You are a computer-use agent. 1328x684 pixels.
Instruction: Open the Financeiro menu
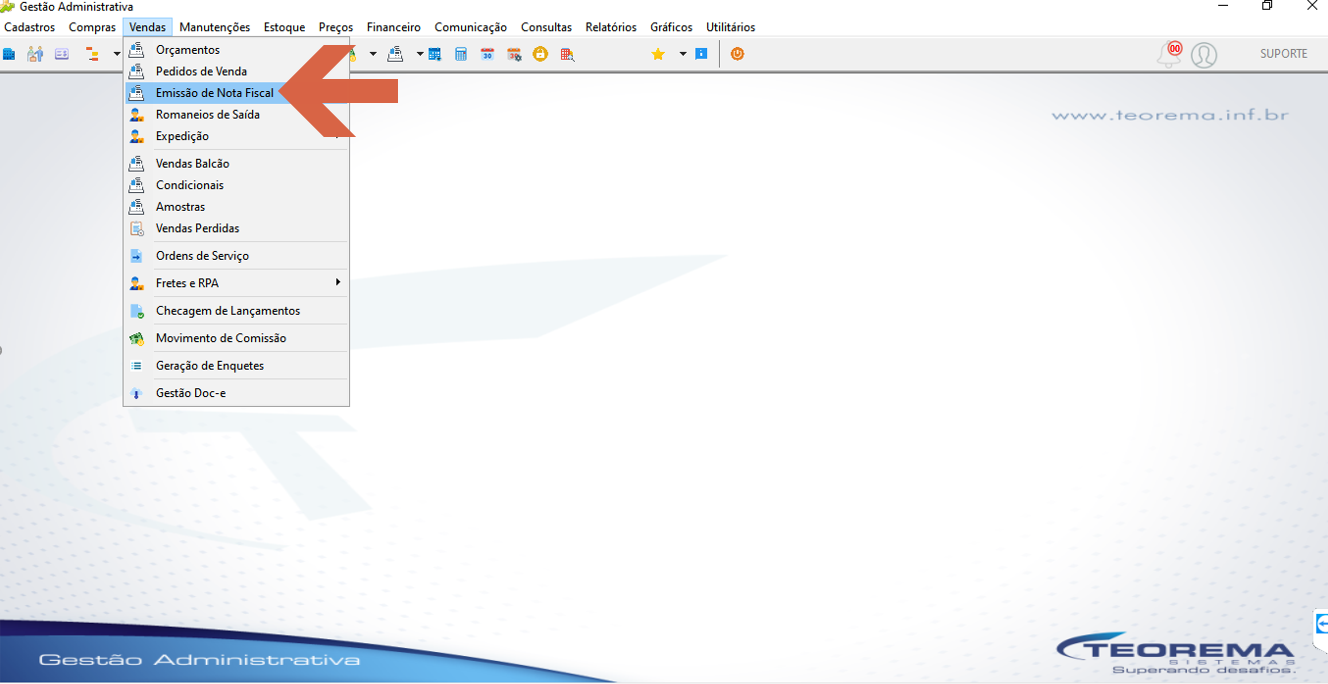[x=394, y=27]
